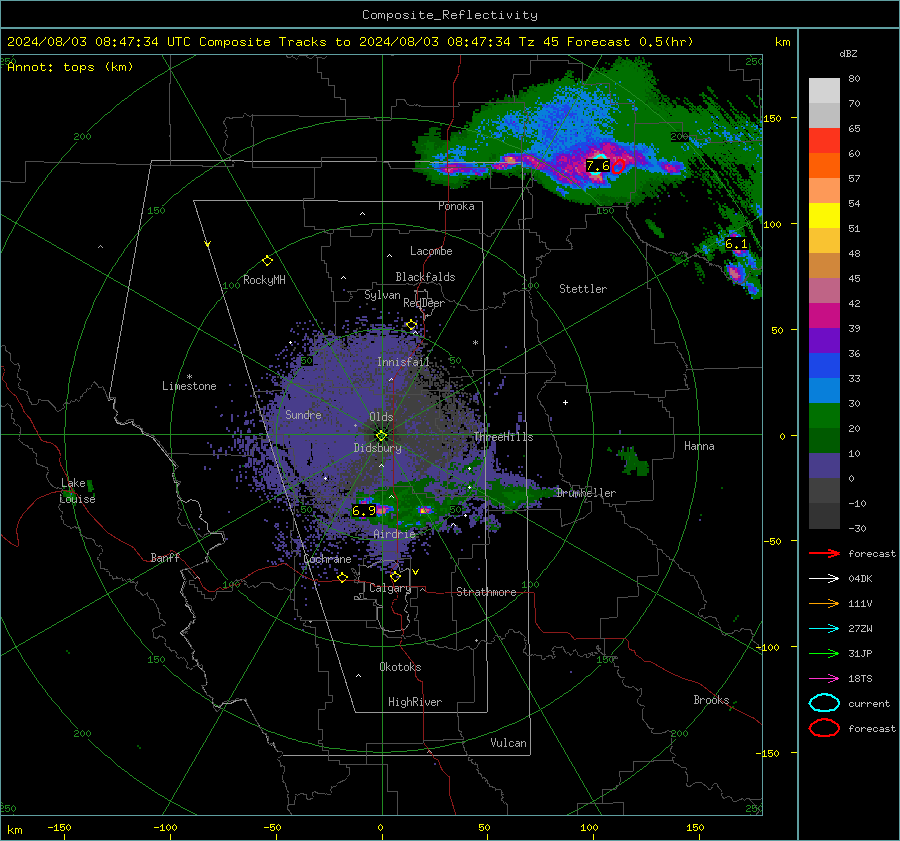The width and height of the screenshot is (900, 841).
Task: Click the Hanna town label
Action: [699, 446]
